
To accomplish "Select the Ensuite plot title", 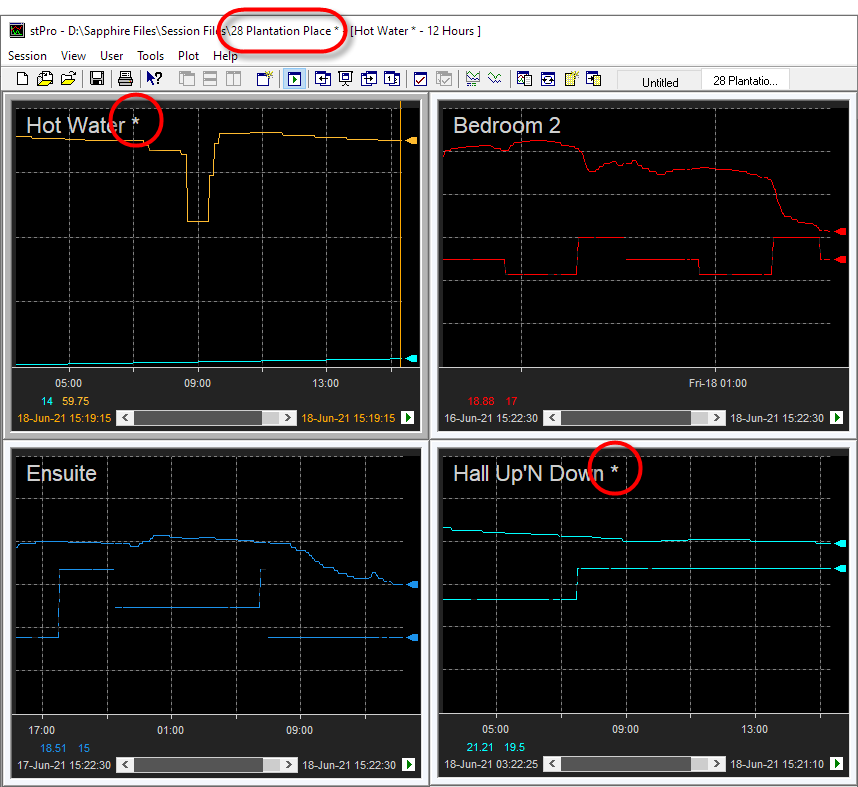I will (61, 473).
